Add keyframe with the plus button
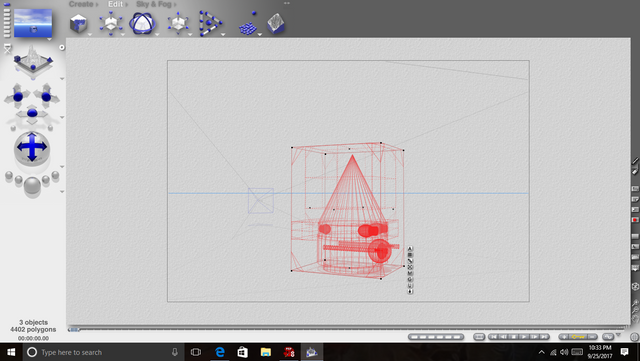Viewport: 640px width, 361px height. (x=565, y=337)
